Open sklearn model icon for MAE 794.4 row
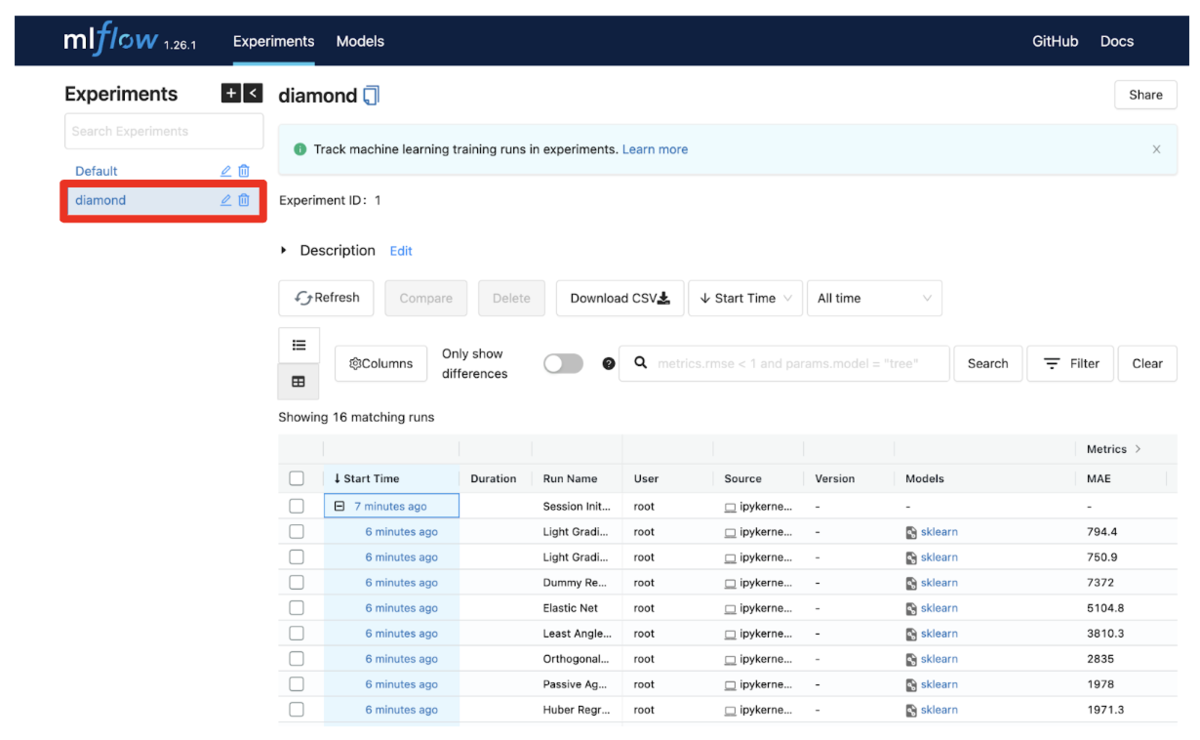Image resolution: width=1200 pixels, height=740 pixels. [911, 532]
